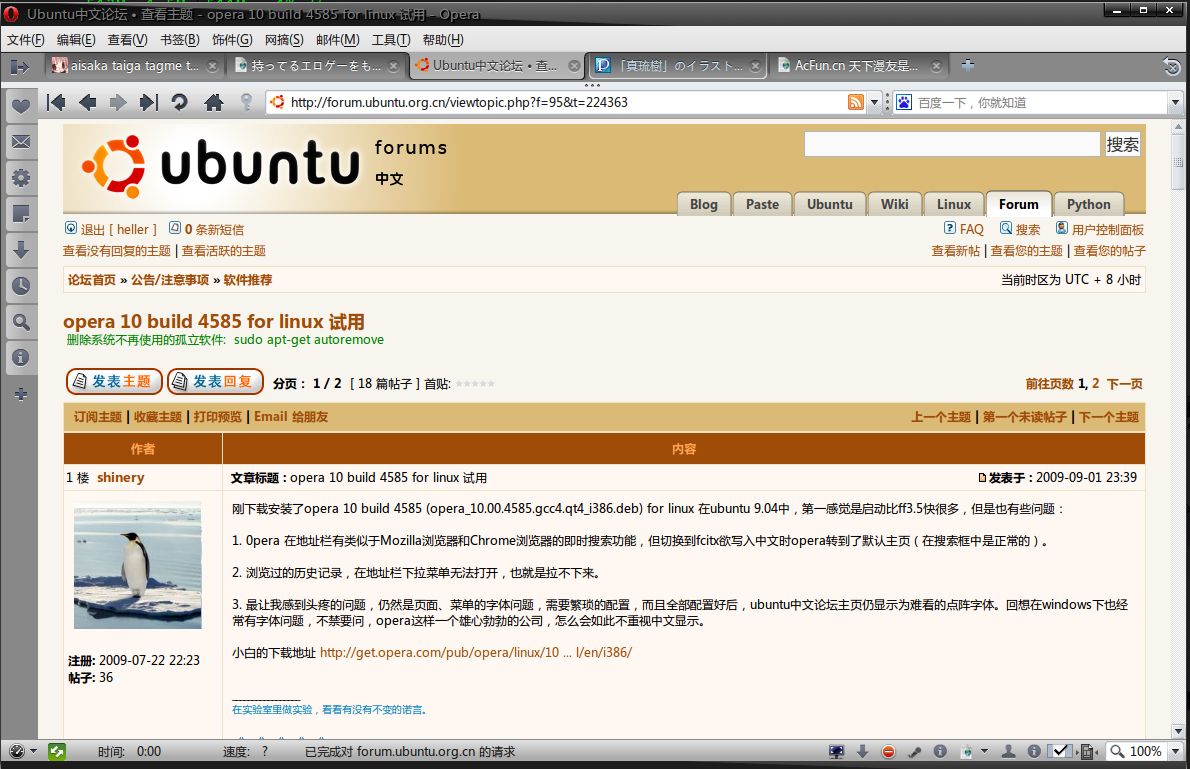Image resolution: width=1190 pixels, height=769 pixels.
Task: Click the download arrow in status bar
Action: pos(862,752)
